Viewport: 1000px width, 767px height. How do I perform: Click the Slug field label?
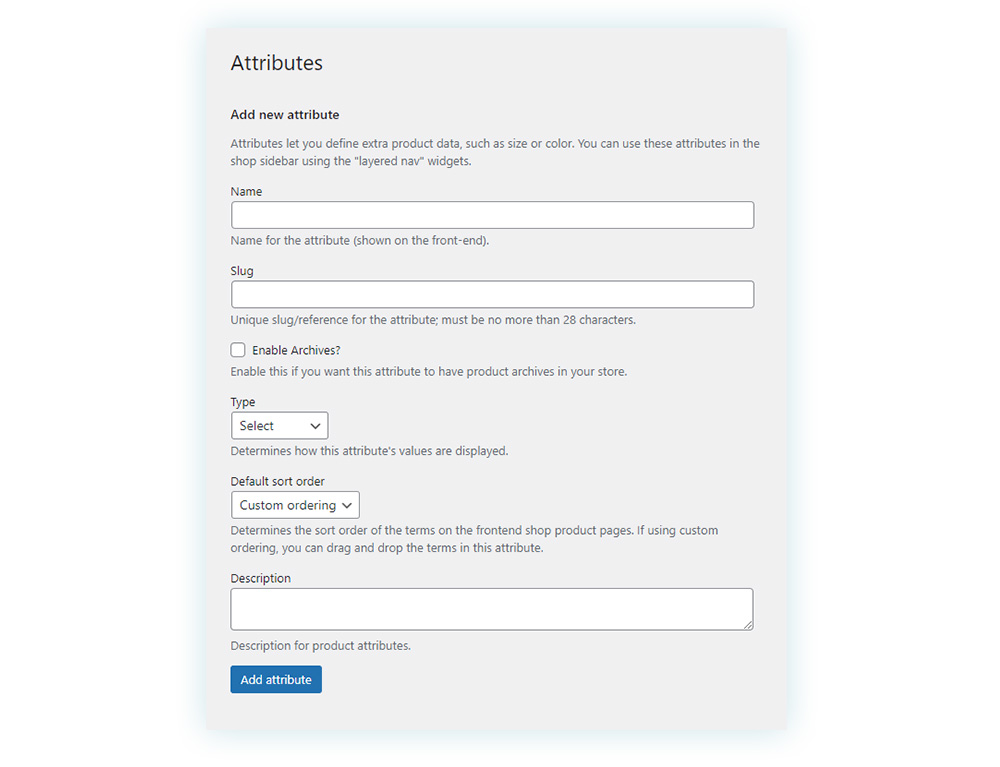242,271
